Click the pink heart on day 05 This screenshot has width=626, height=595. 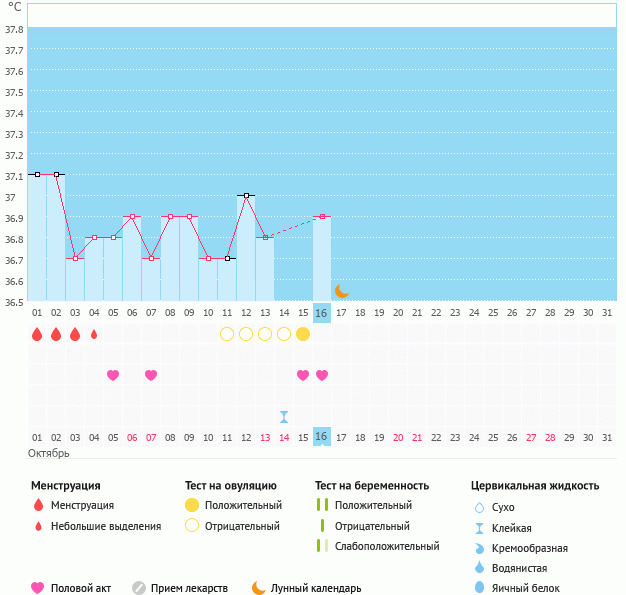click(x=113, y=375)
